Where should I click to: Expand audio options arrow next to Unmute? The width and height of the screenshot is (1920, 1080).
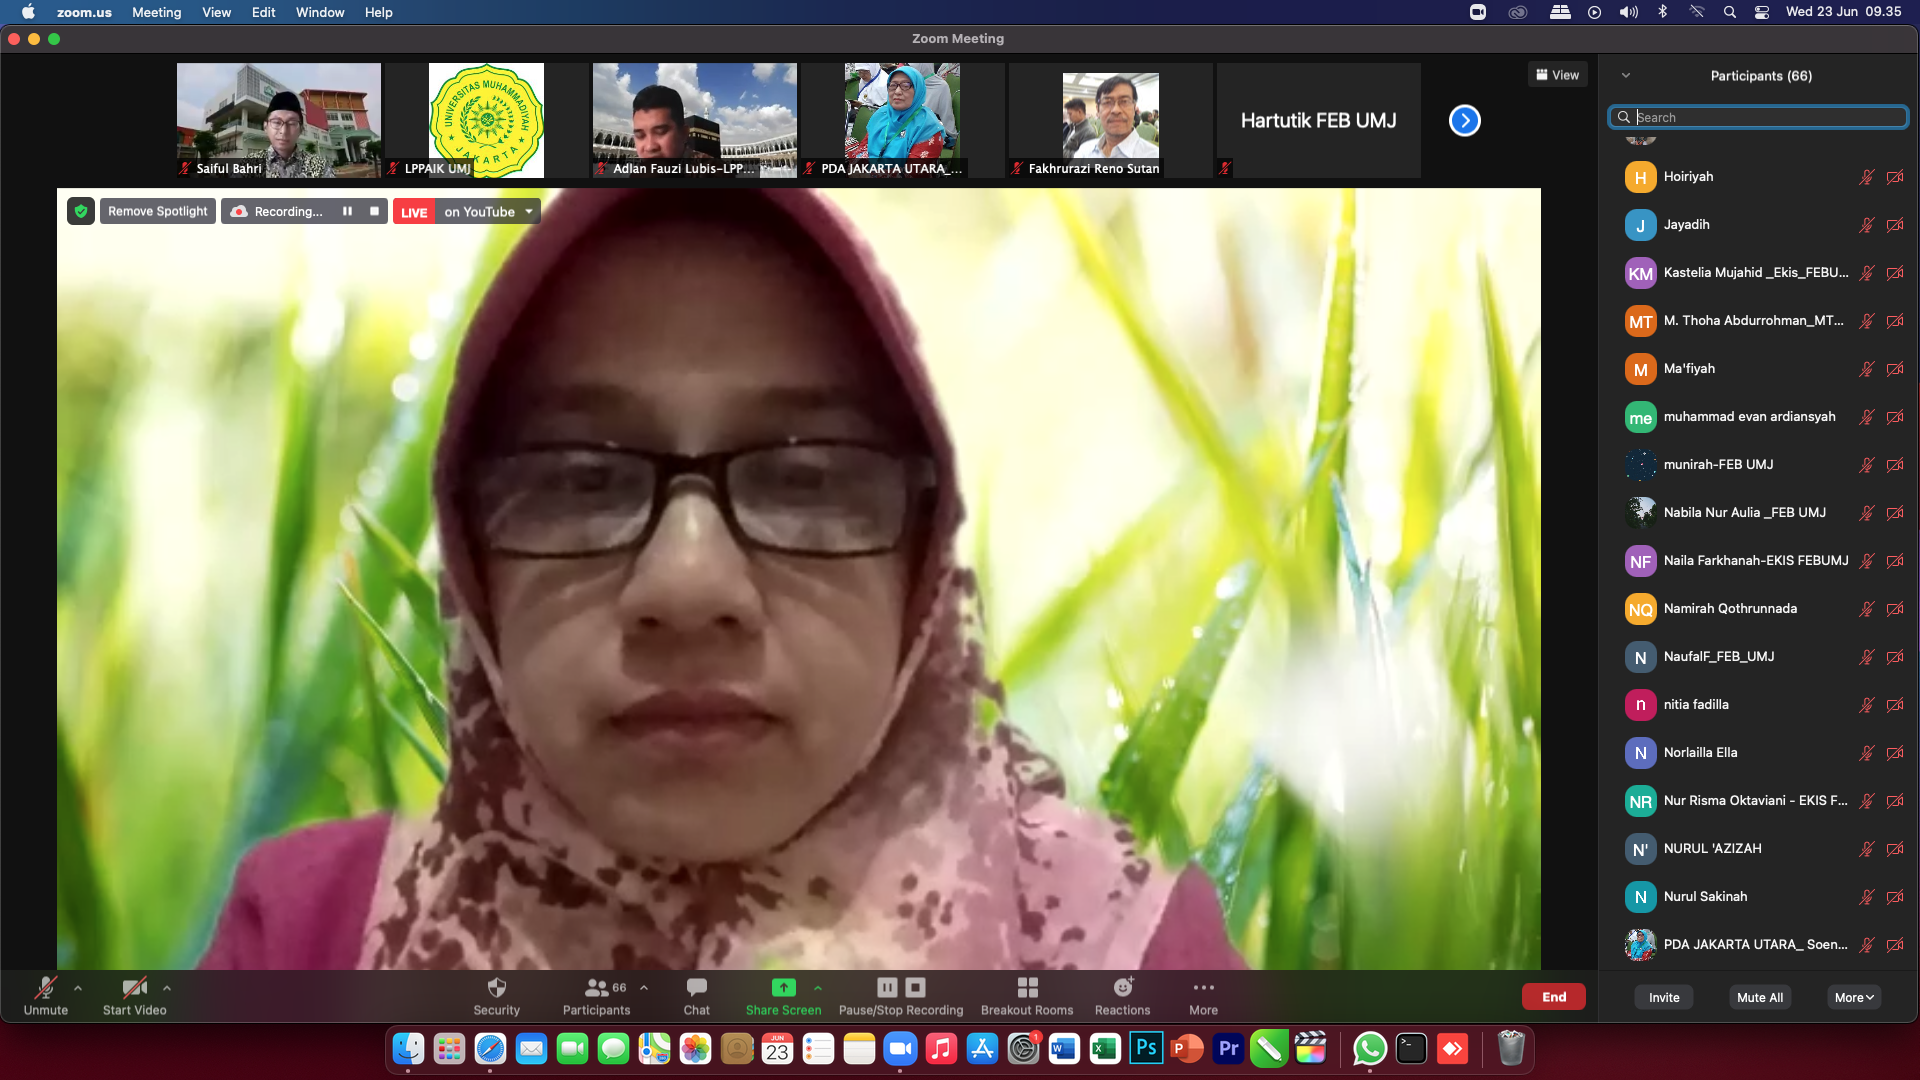[78, 988]
